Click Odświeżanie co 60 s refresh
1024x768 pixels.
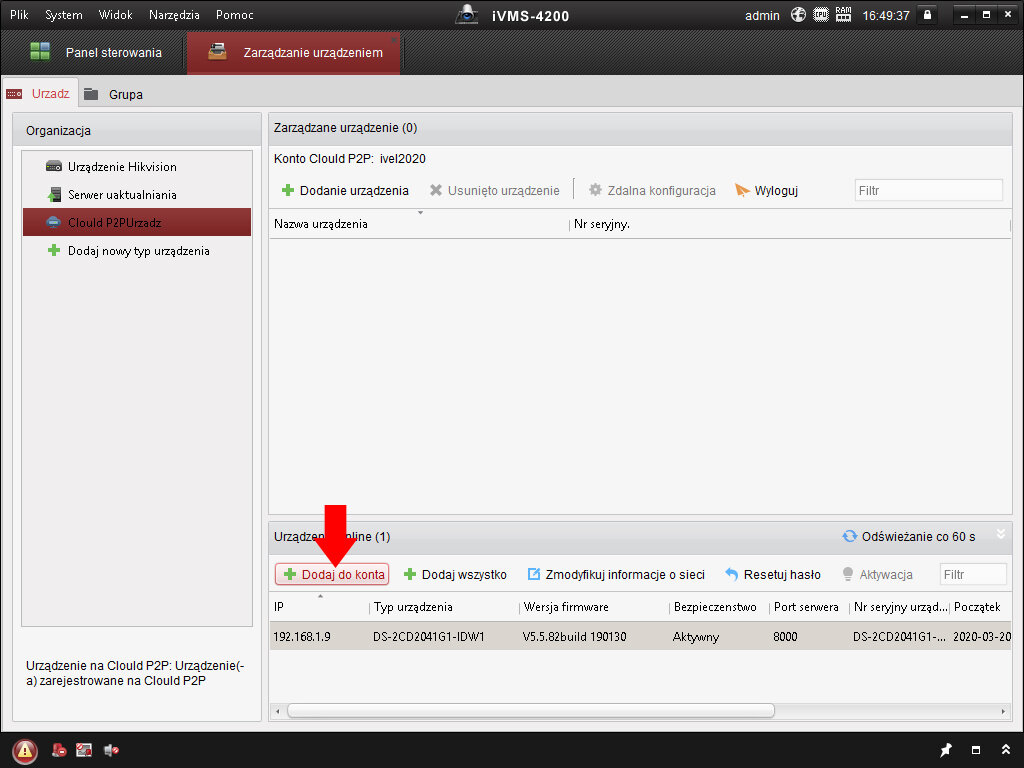pyautogui.click(x=909, y=537)
